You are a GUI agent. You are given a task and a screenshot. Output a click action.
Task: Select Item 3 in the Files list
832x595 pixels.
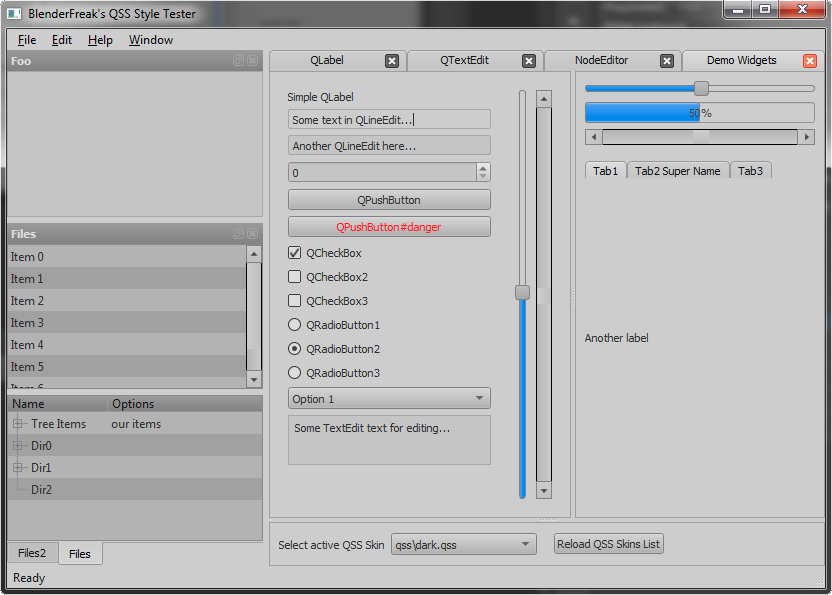[127, 323]
